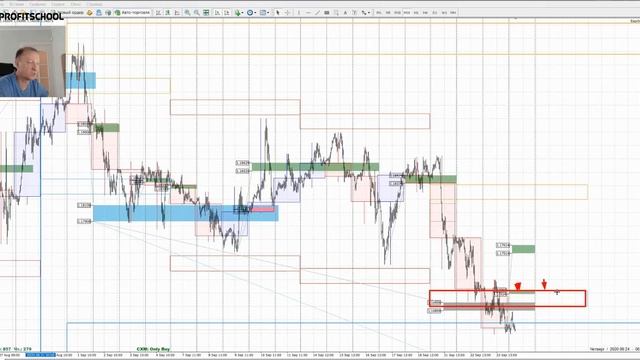The height and width of the screenshot is (360, 640).
Task: Select the Fibonacci retracement tool
Action: [336, 13]
